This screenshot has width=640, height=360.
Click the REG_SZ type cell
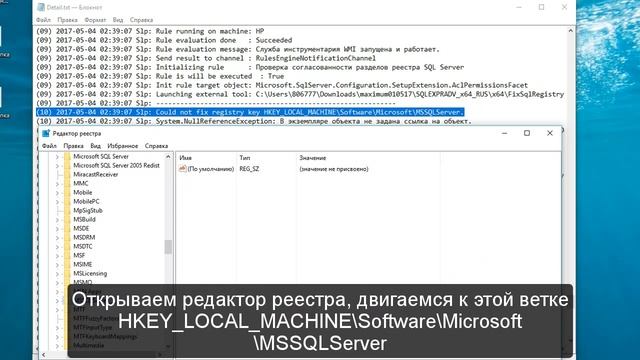click(x=249, y=169)
